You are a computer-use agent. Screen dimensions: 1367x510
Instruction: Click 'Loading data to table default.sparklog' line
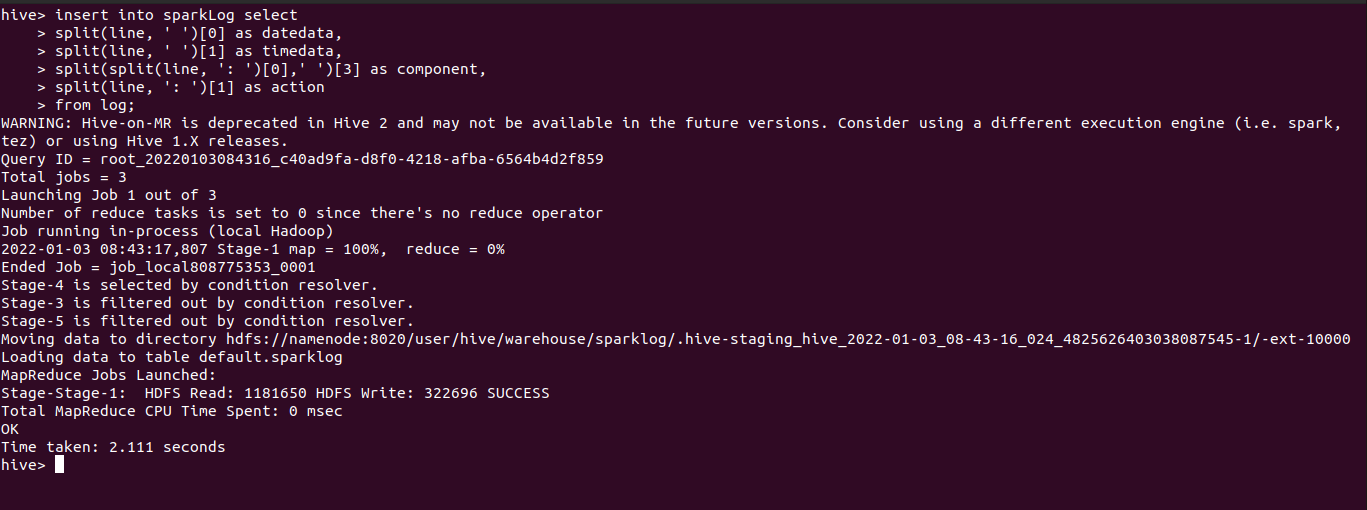(172, 357)
